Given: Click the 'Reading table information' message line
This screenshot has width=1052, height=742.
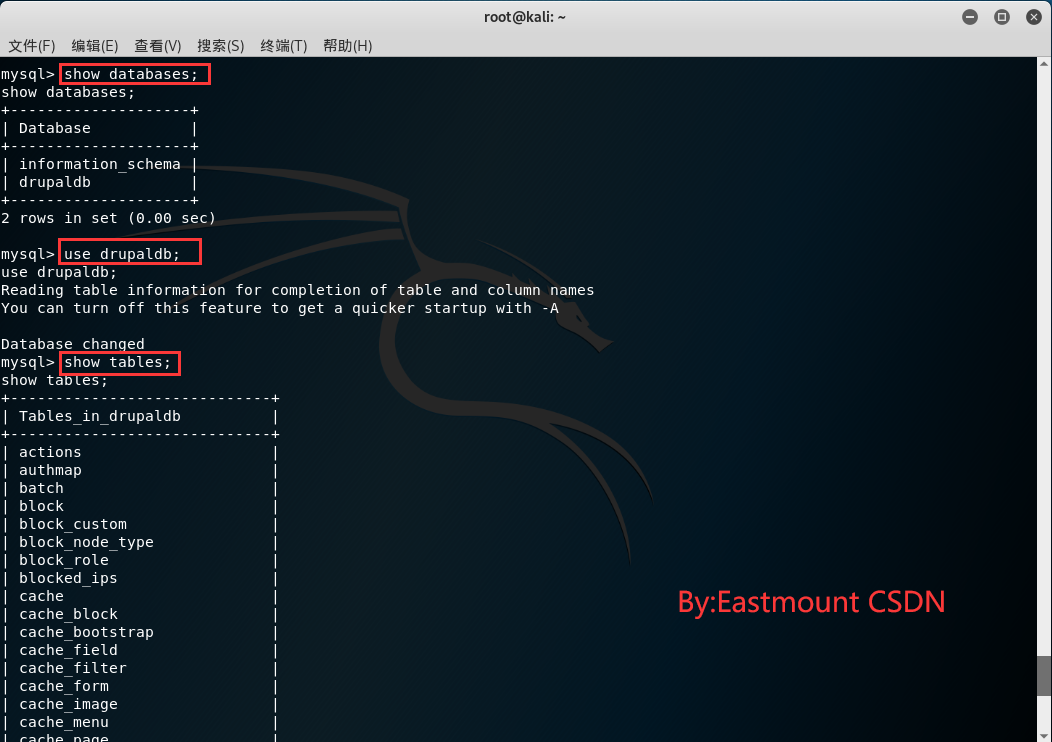Looking at the screenshot, I should coord(298,290).
